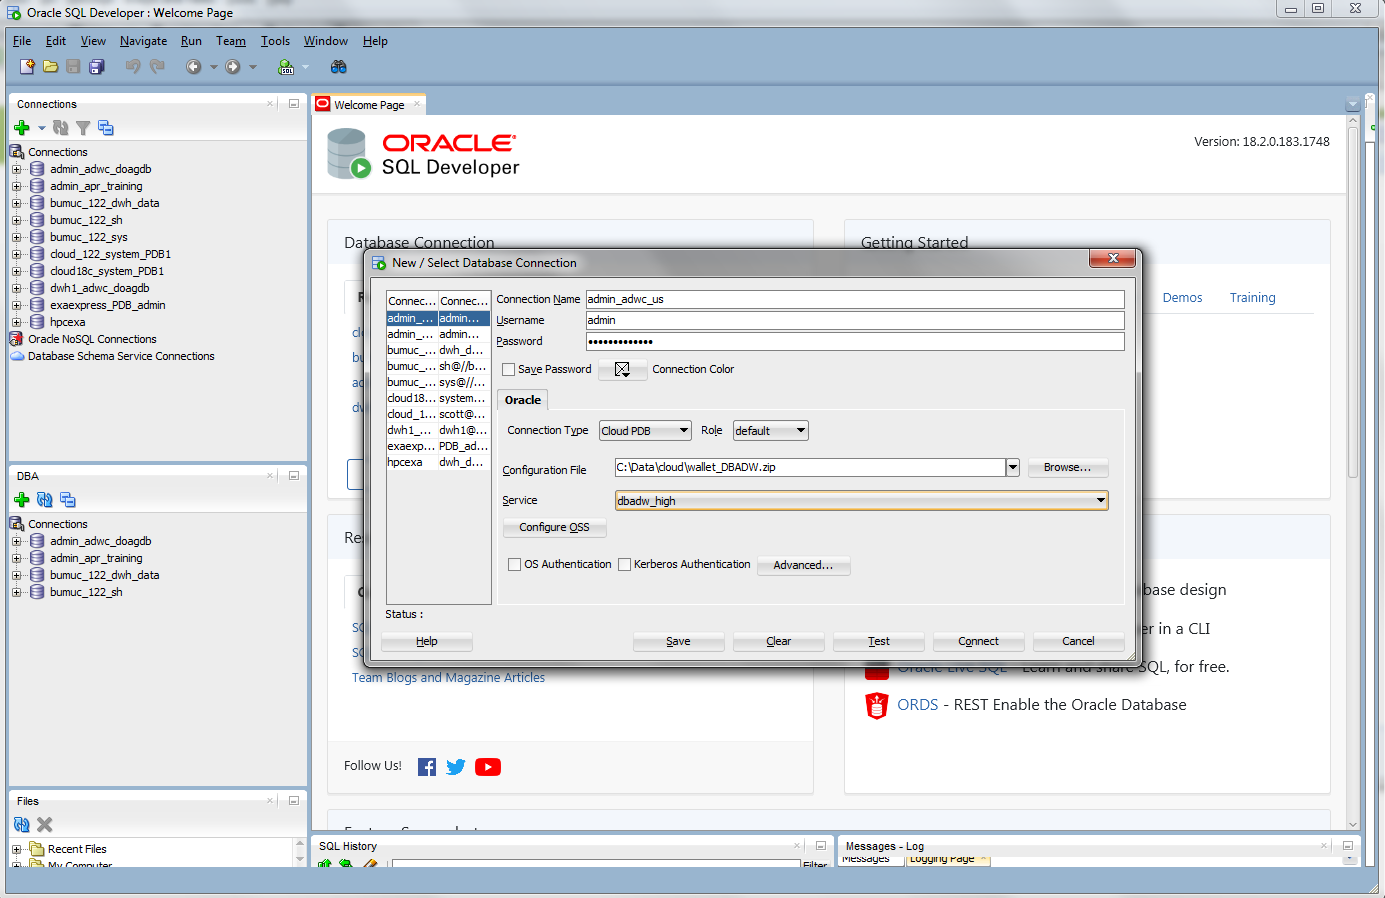Viewport: 1385px width, 898px height.
Task: Enable the Save Password checkbox
Action: coord(509,370)
